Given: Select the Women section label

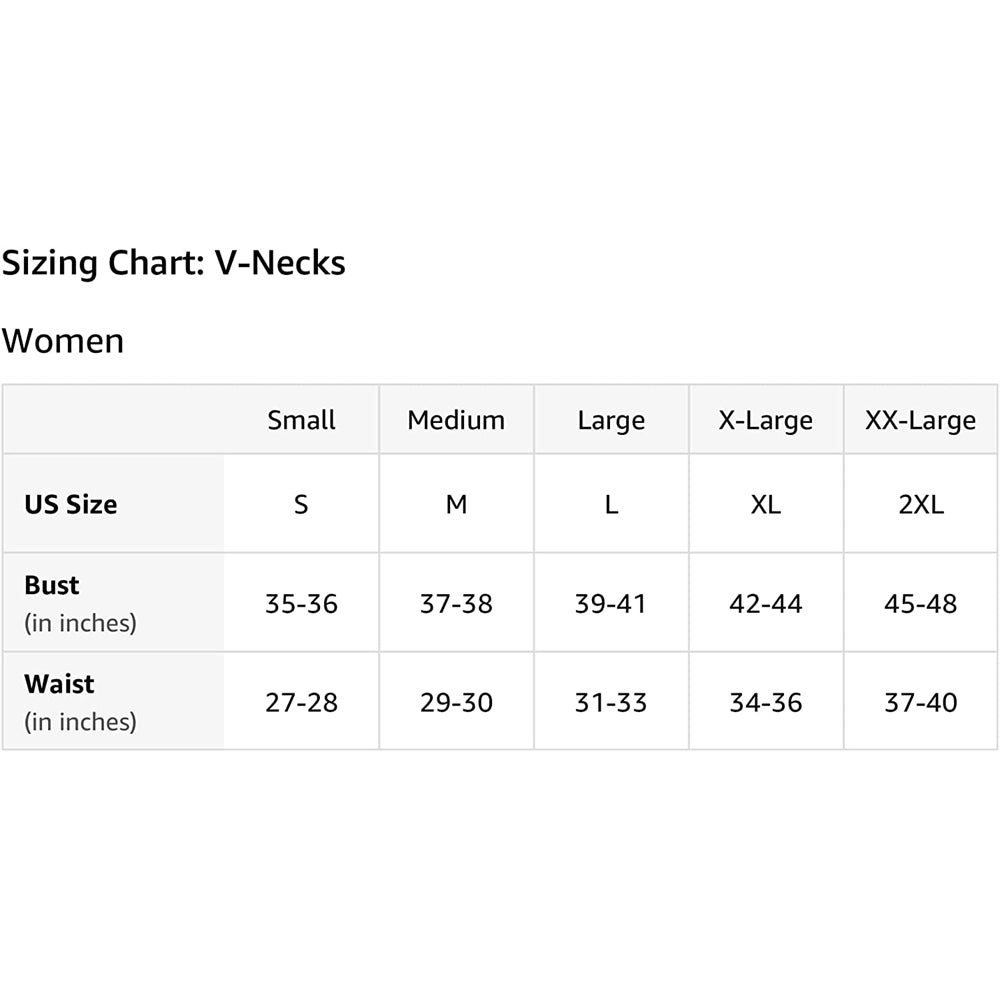Looking at the screenshot, I should pyautogui.click(x=63, y=340).
